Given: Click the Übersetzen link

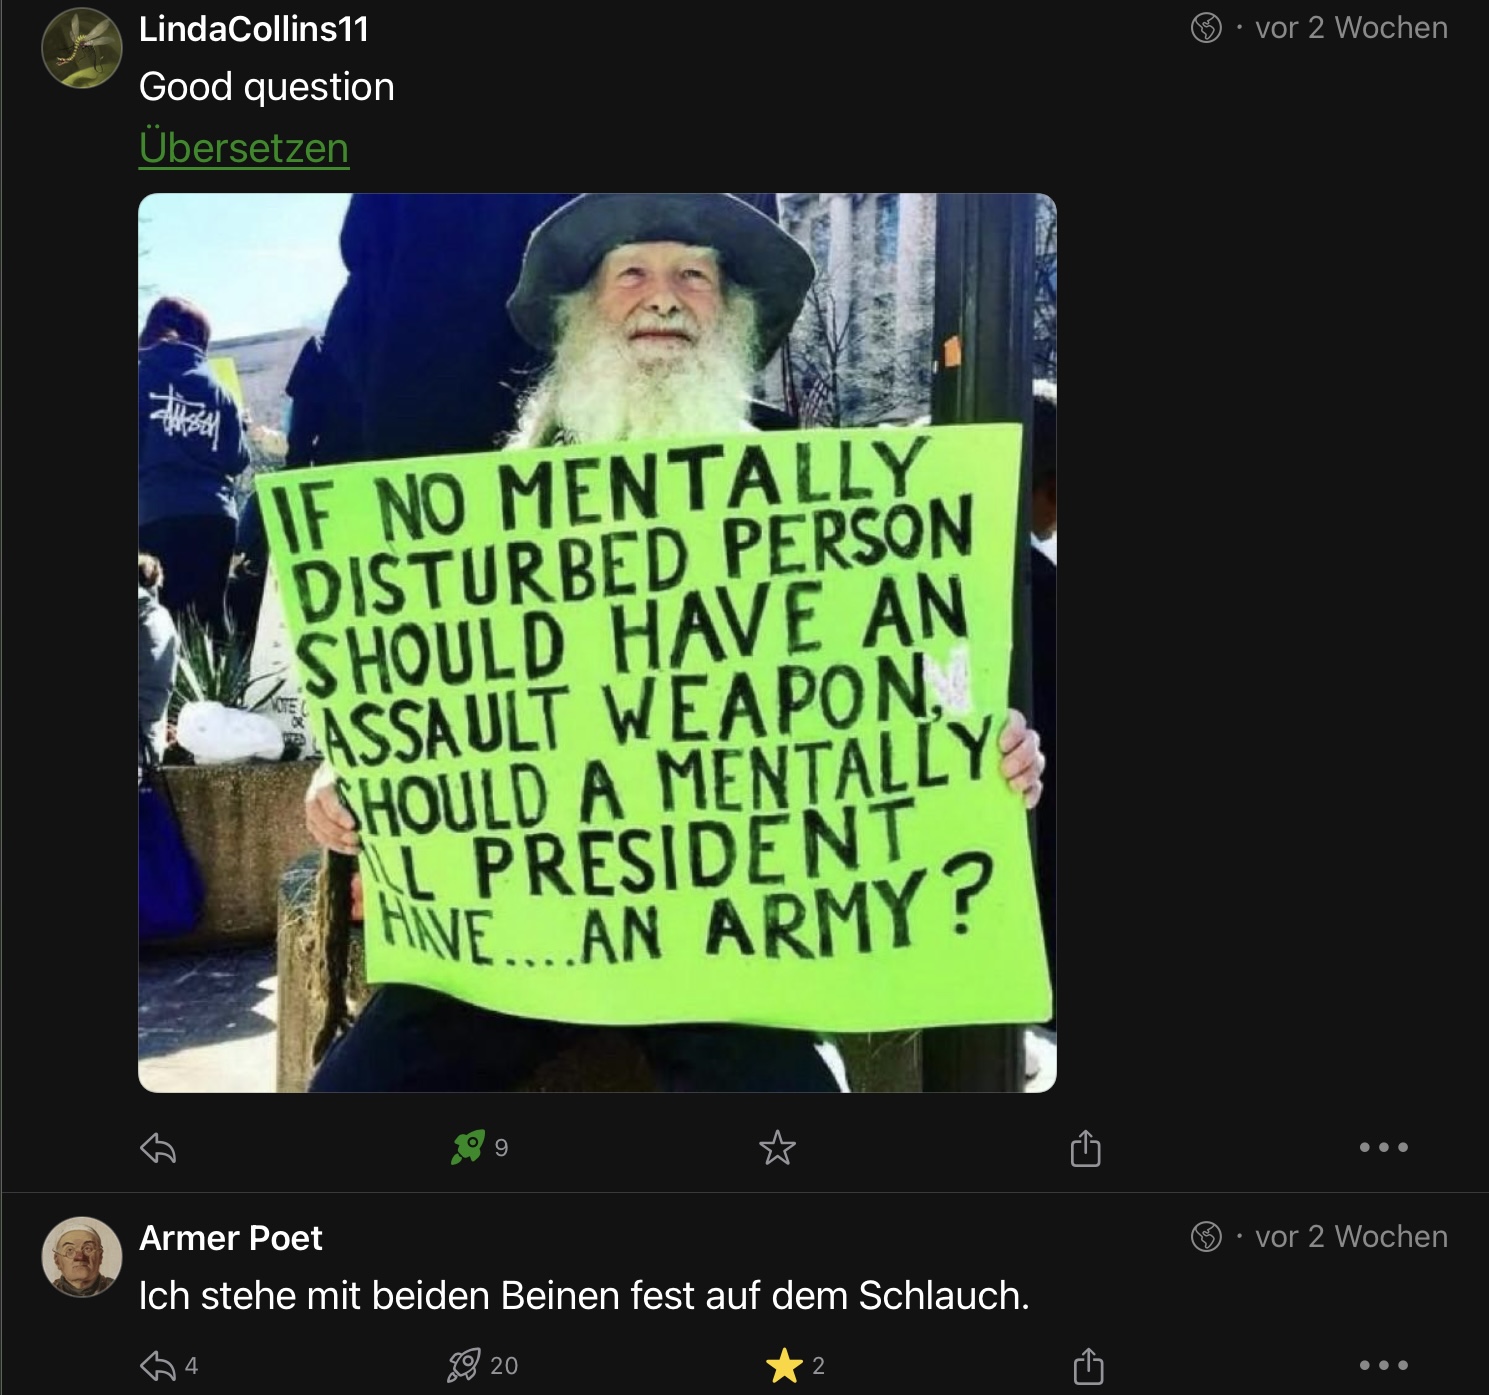Looking at the screenshot, I should (x=244, y=148).
